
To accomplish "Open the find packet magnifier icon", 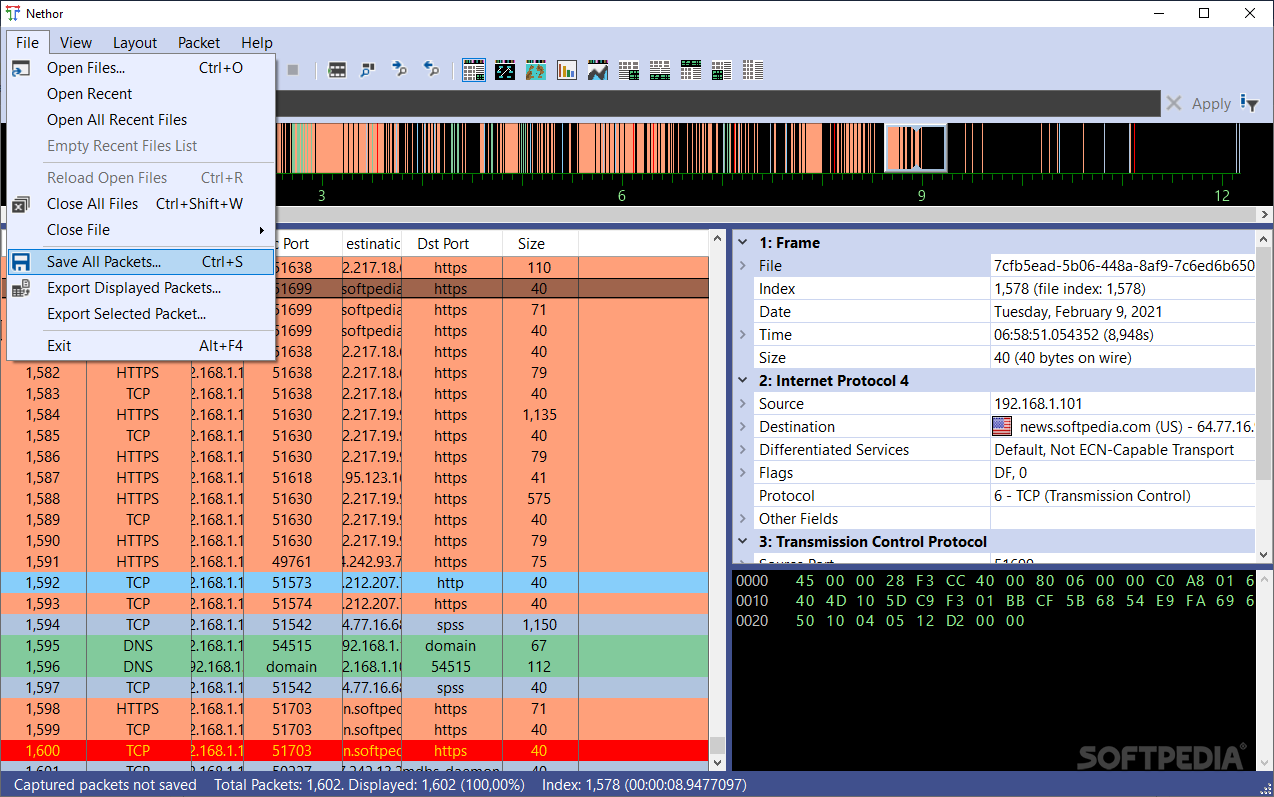I will [368, 70].
